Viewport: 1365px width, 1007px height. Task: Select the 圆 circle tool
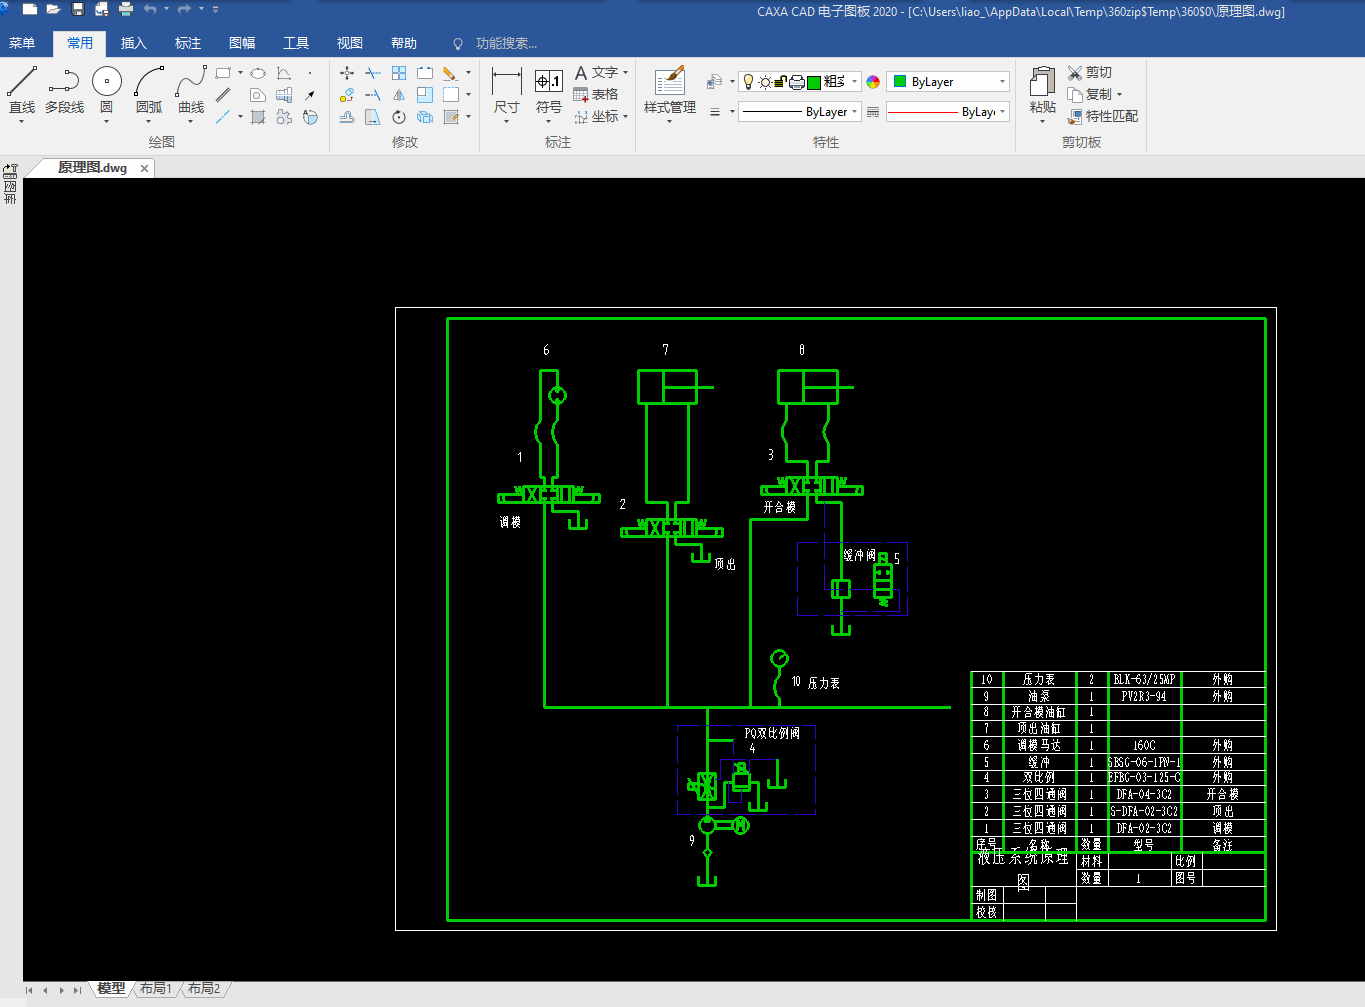point(107,91)
